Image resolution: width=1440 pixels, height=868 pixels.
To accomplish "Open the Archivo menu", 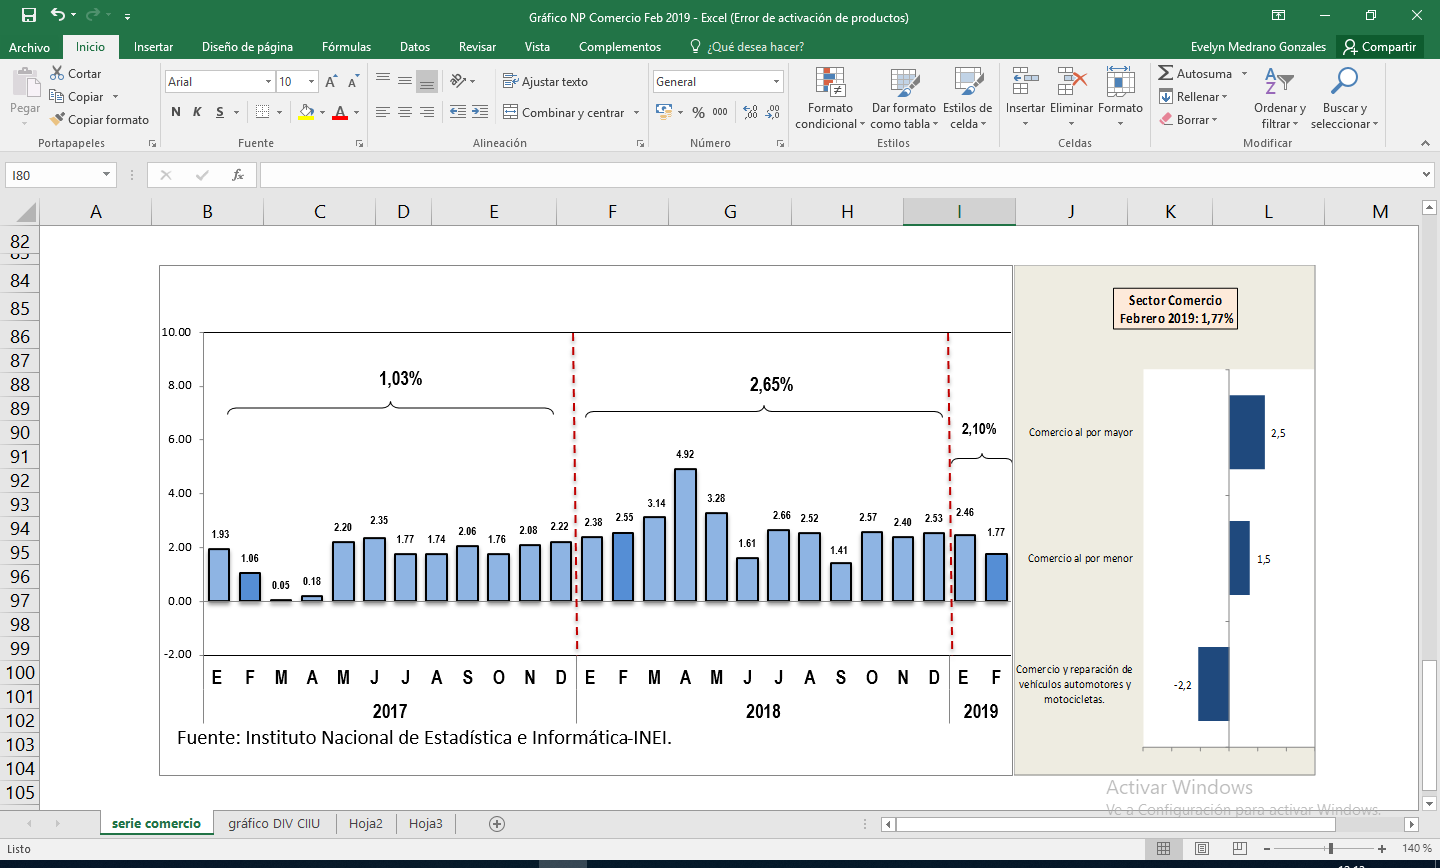I will 29,47.
